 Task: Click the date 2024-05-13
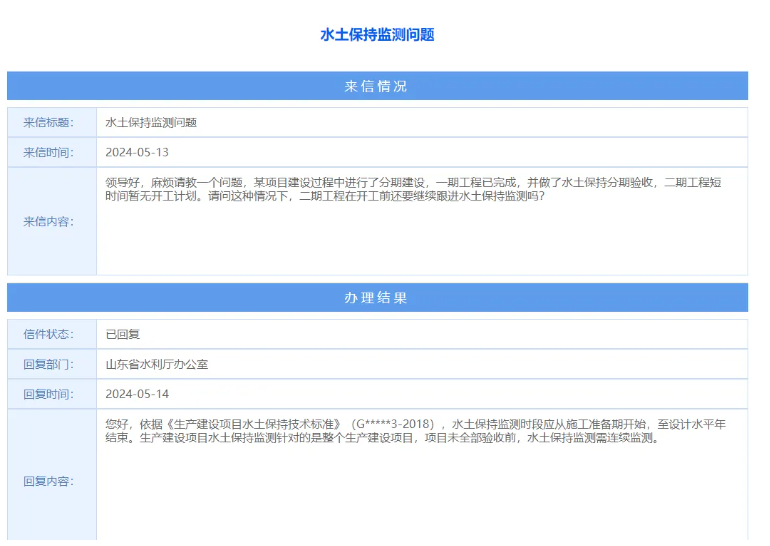[x=137, y=152]
